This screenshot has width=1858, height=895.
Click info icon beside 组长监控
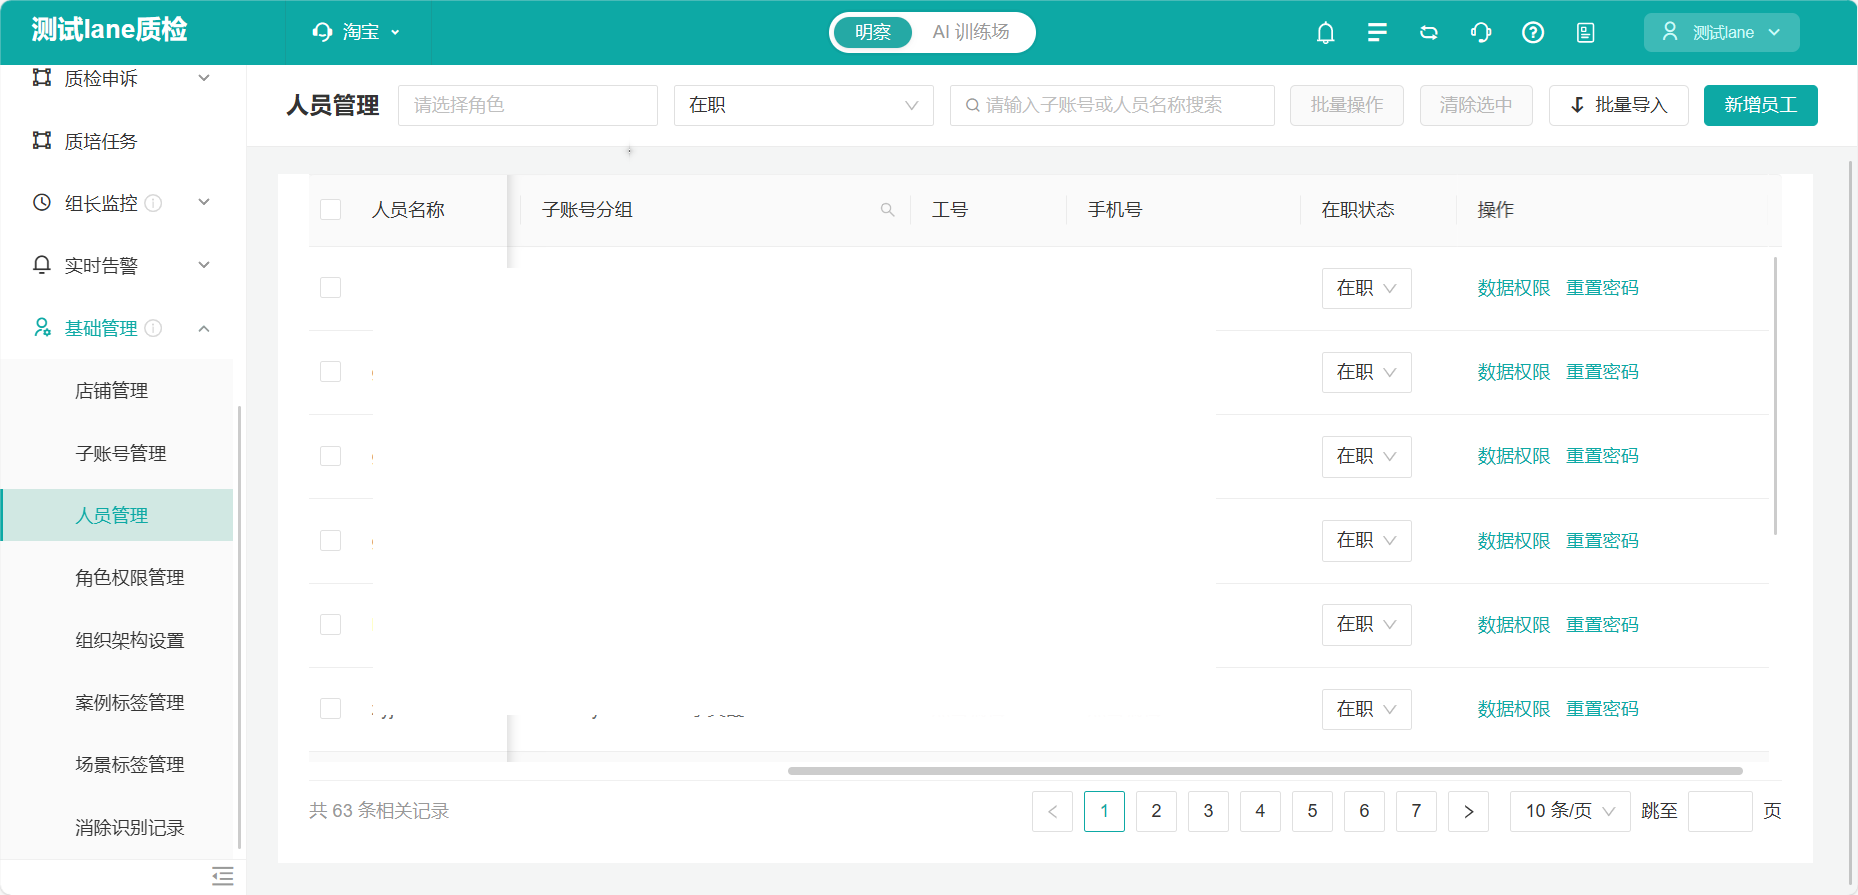pyautogui.click(x=153, y=203)
